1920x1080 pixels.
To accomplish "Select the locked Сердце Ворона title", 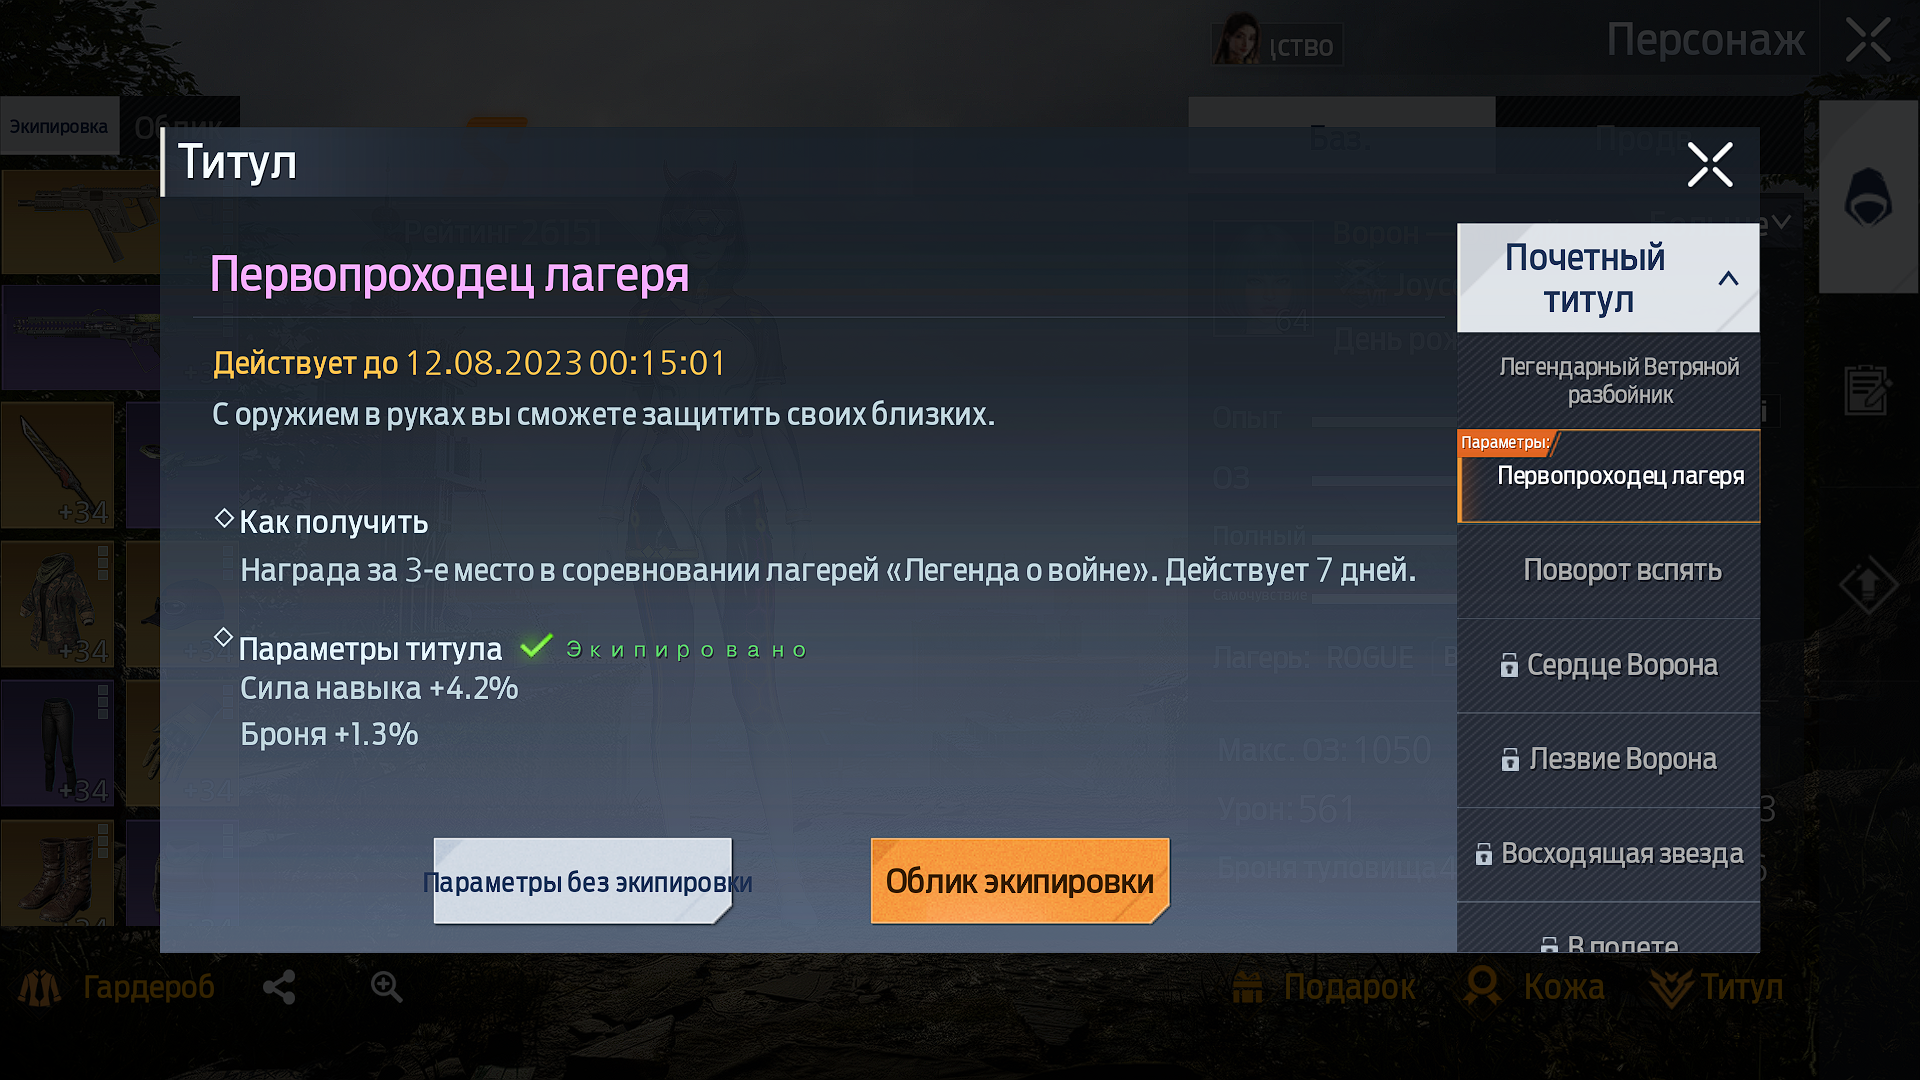I will pyautogui.click(x=1608, y=665).
